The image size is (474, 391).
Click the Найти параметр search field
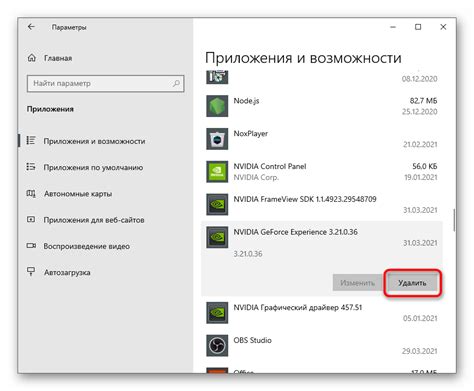point(105,83)
